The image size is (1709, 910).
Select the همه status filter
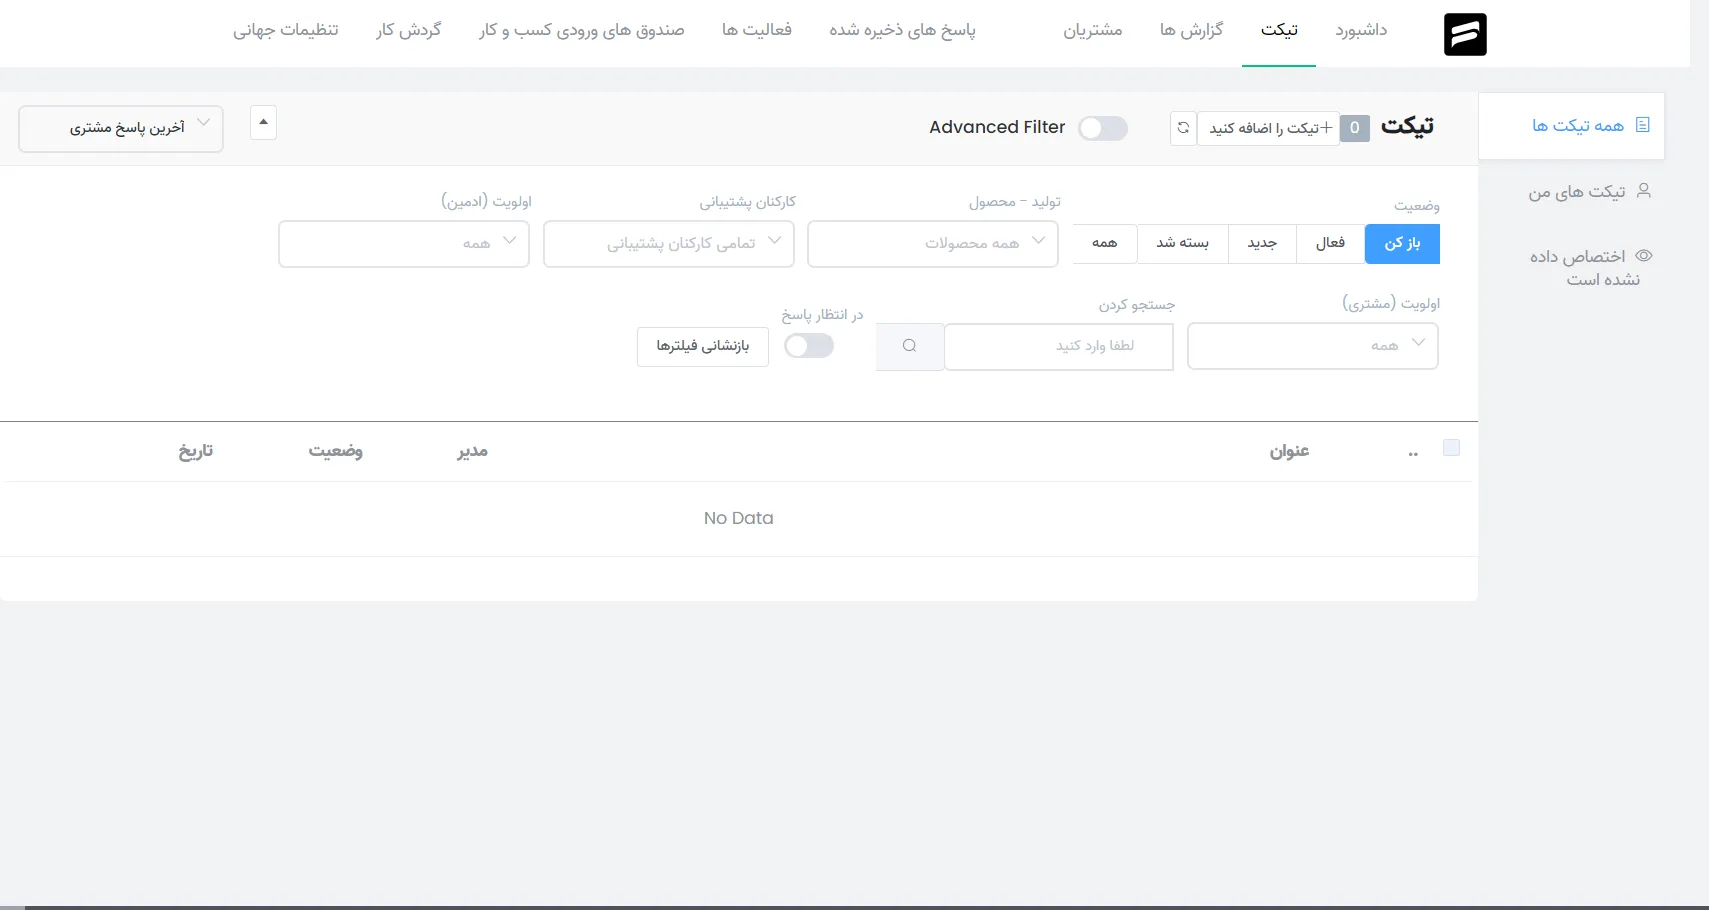click(1105, 244)
